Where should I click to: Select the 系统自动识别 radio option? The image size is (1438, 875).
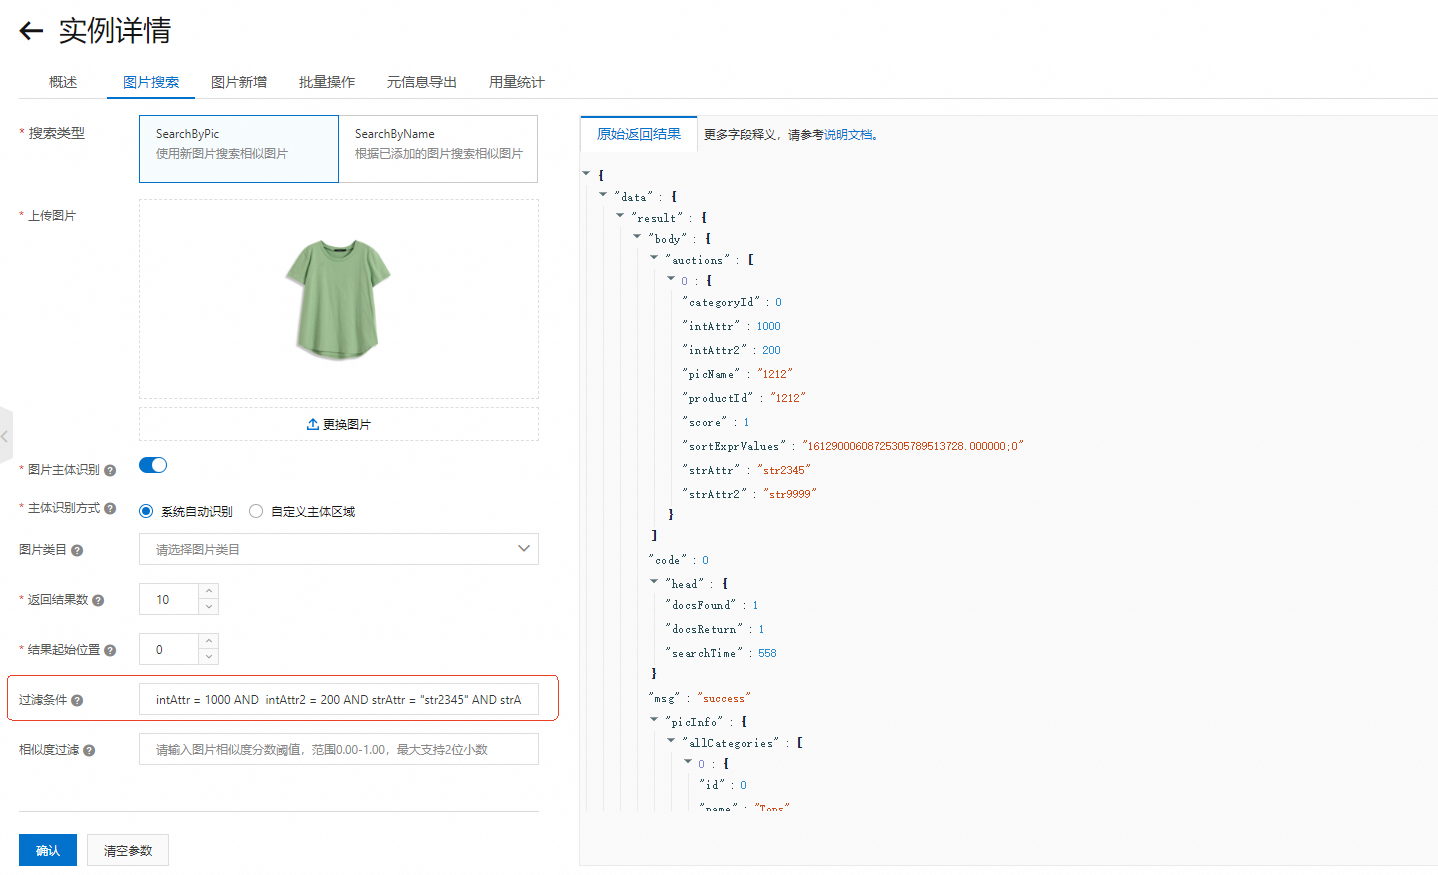tap(146, 511)
